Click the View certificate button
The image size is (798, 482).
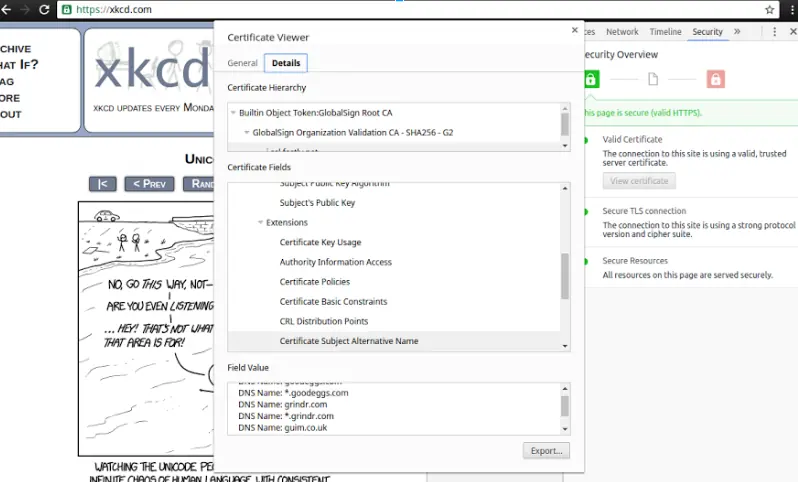(639, 181)
